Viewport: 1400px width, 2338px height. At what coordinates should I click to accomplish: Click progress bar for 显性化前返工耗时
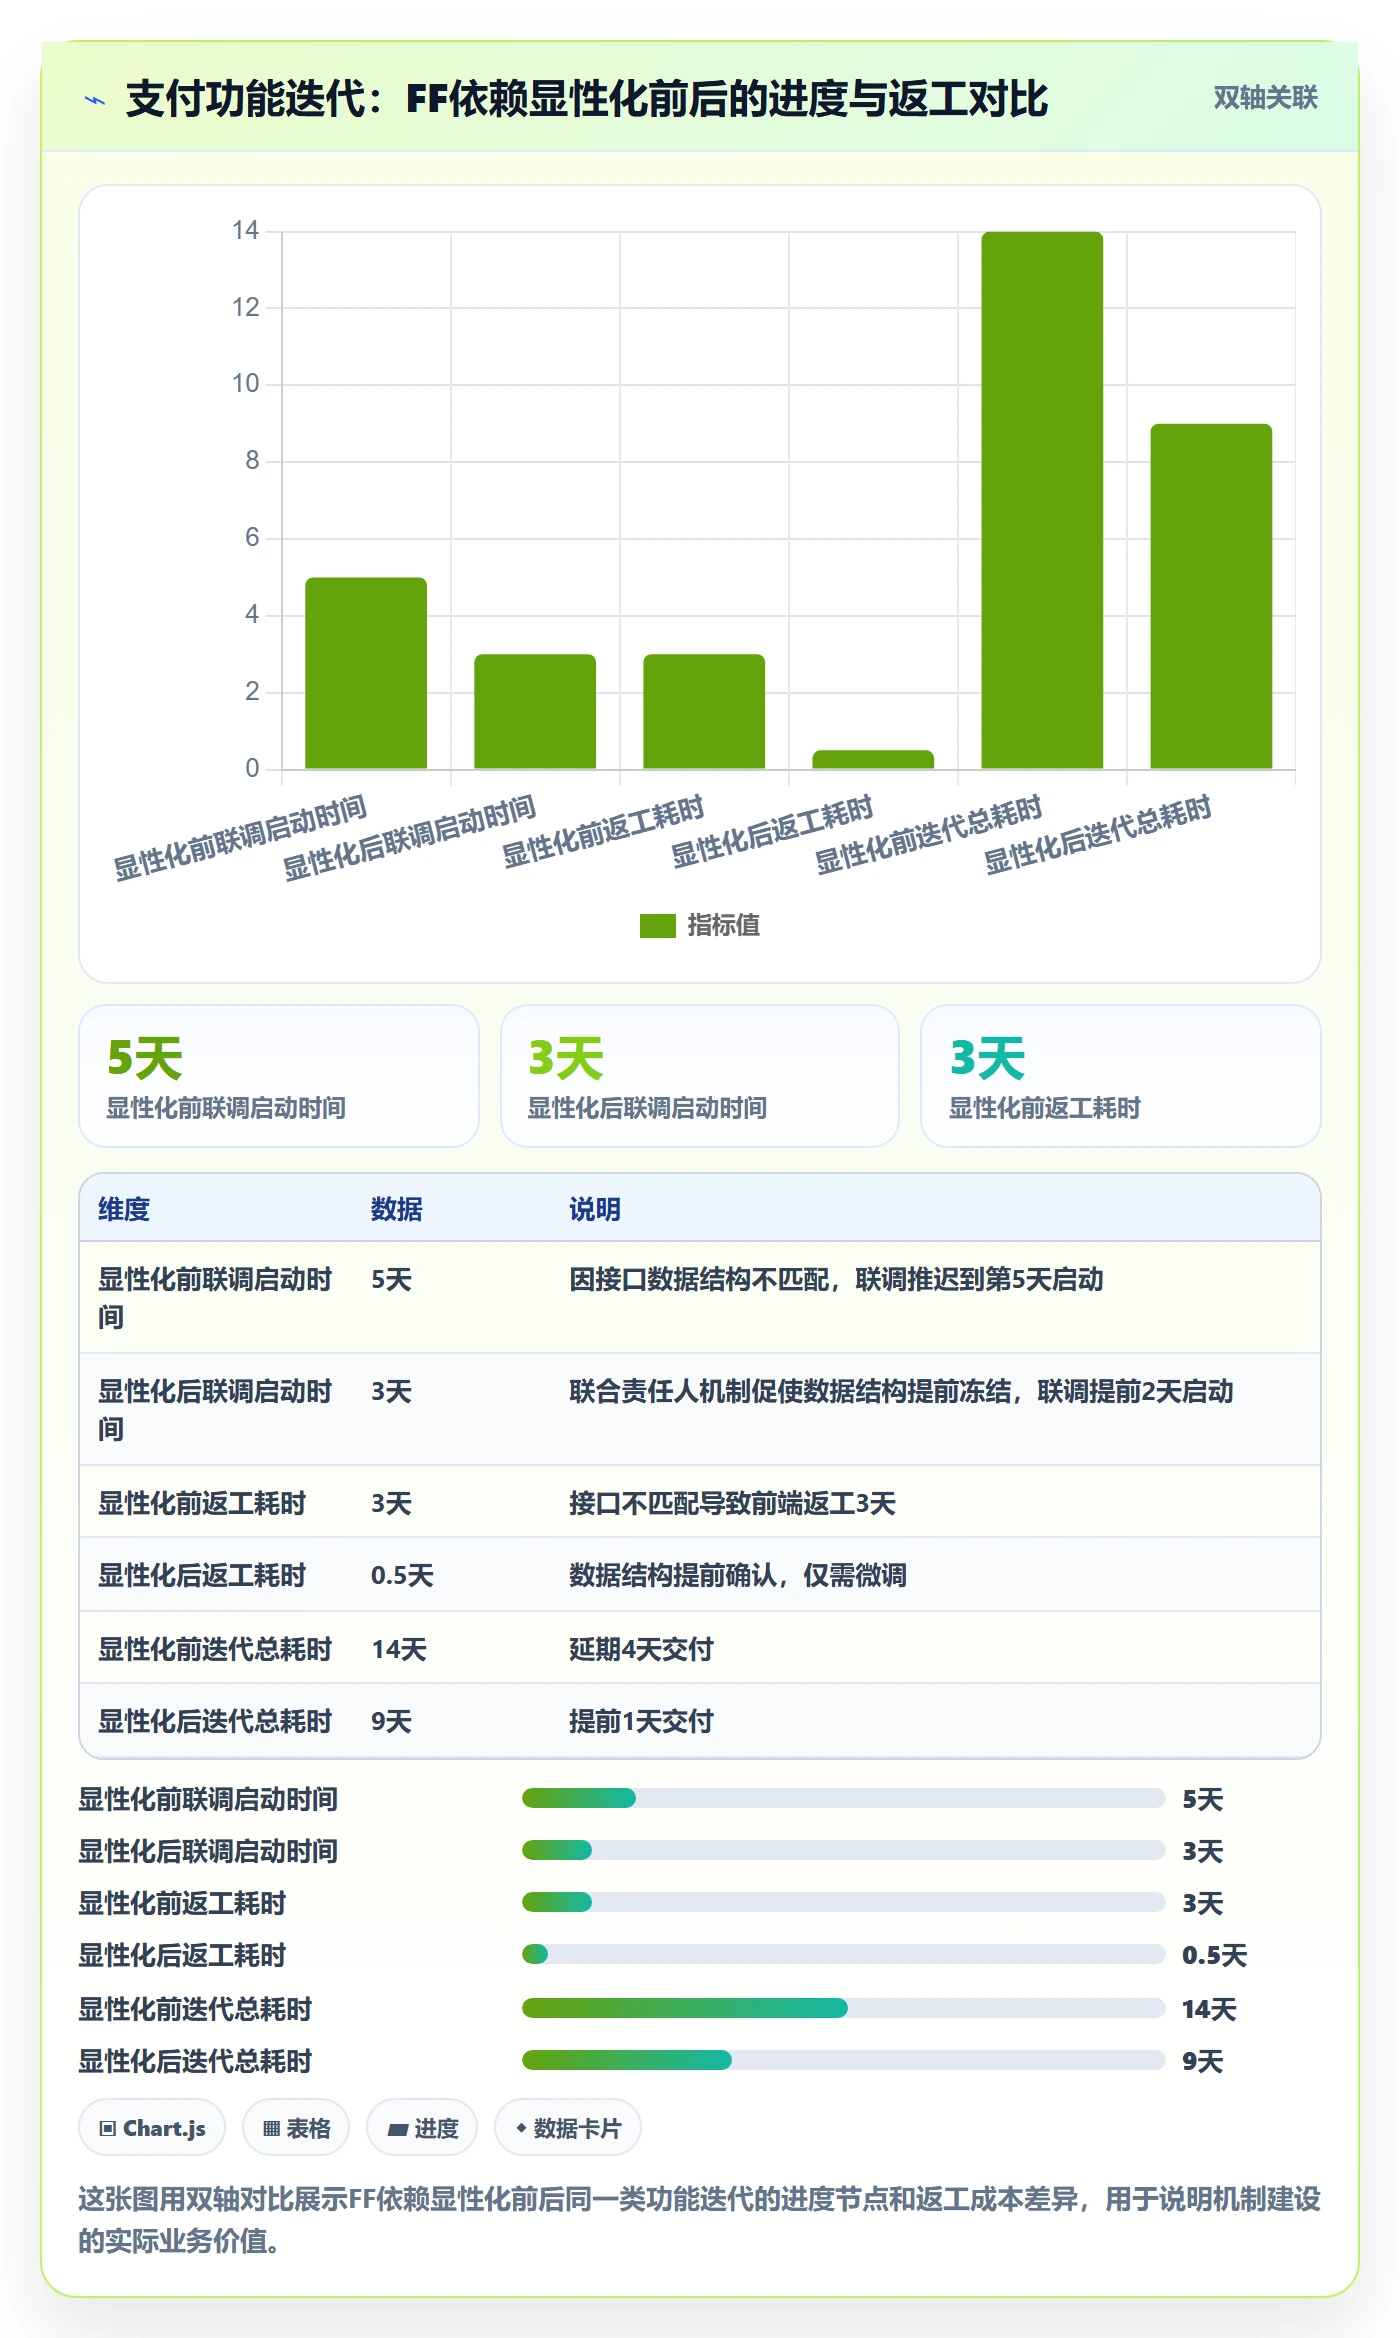(x=843, y=1902)
